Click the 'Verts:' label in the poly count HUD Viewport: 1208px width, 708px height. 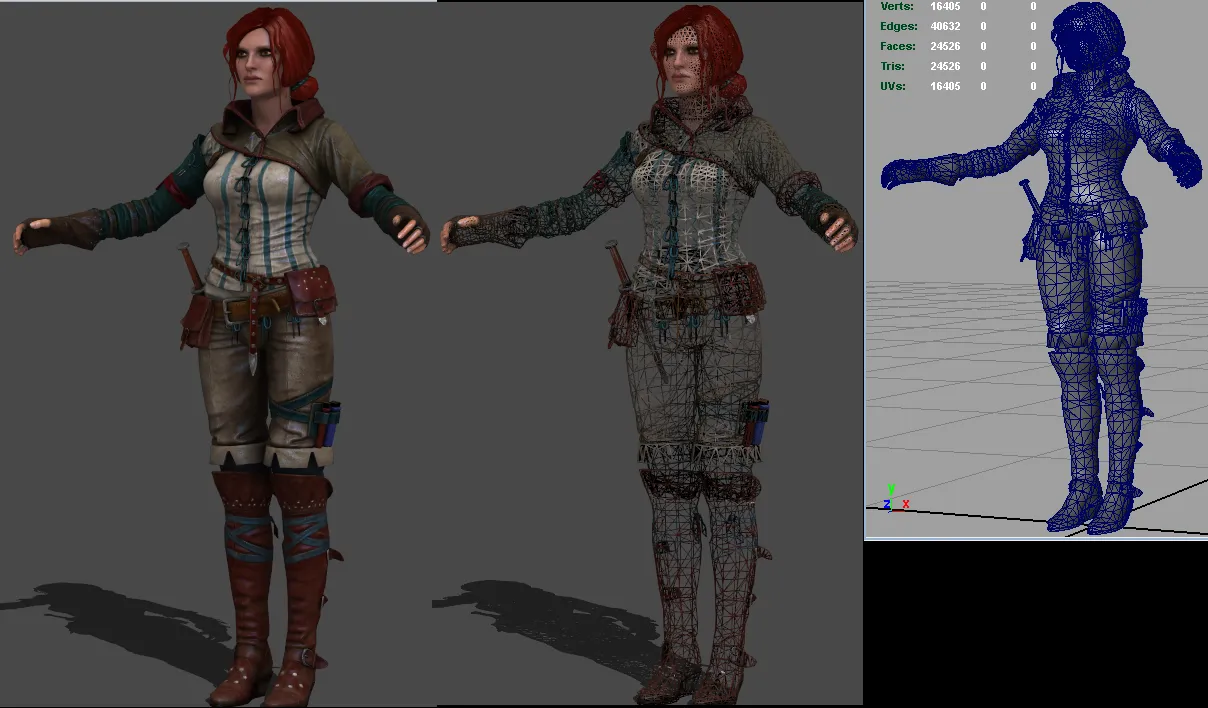897,7
